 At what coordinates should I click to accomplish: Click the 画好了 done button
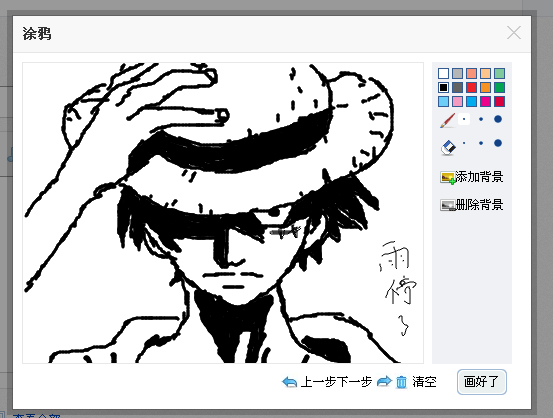[x=482, y=382]
